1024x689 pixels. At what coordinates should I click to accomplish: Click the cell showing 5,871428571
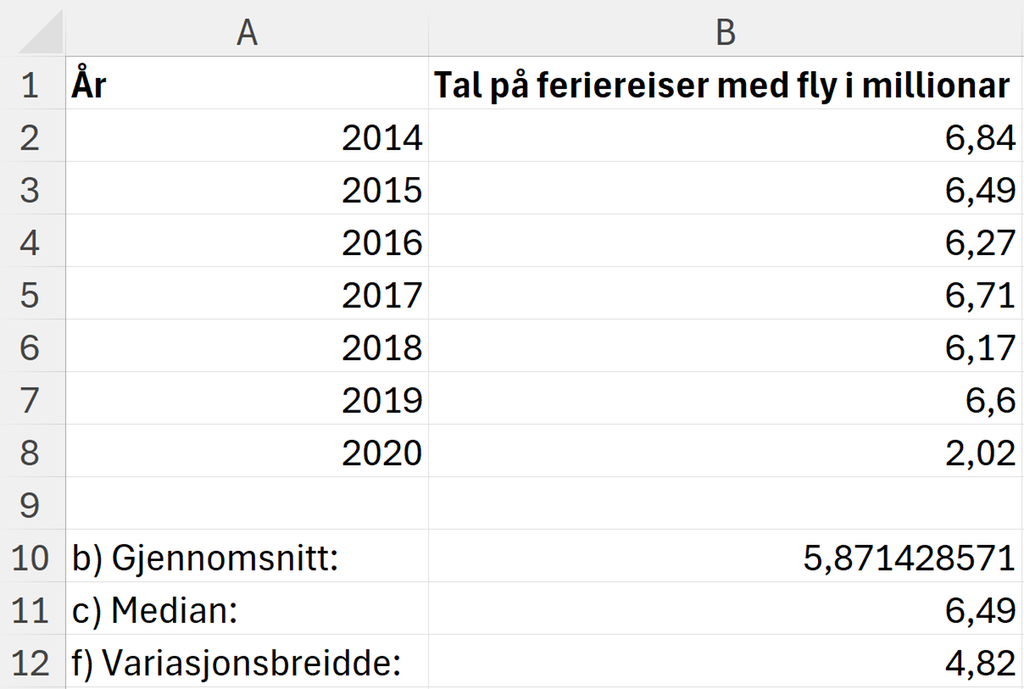click(725, 558)
